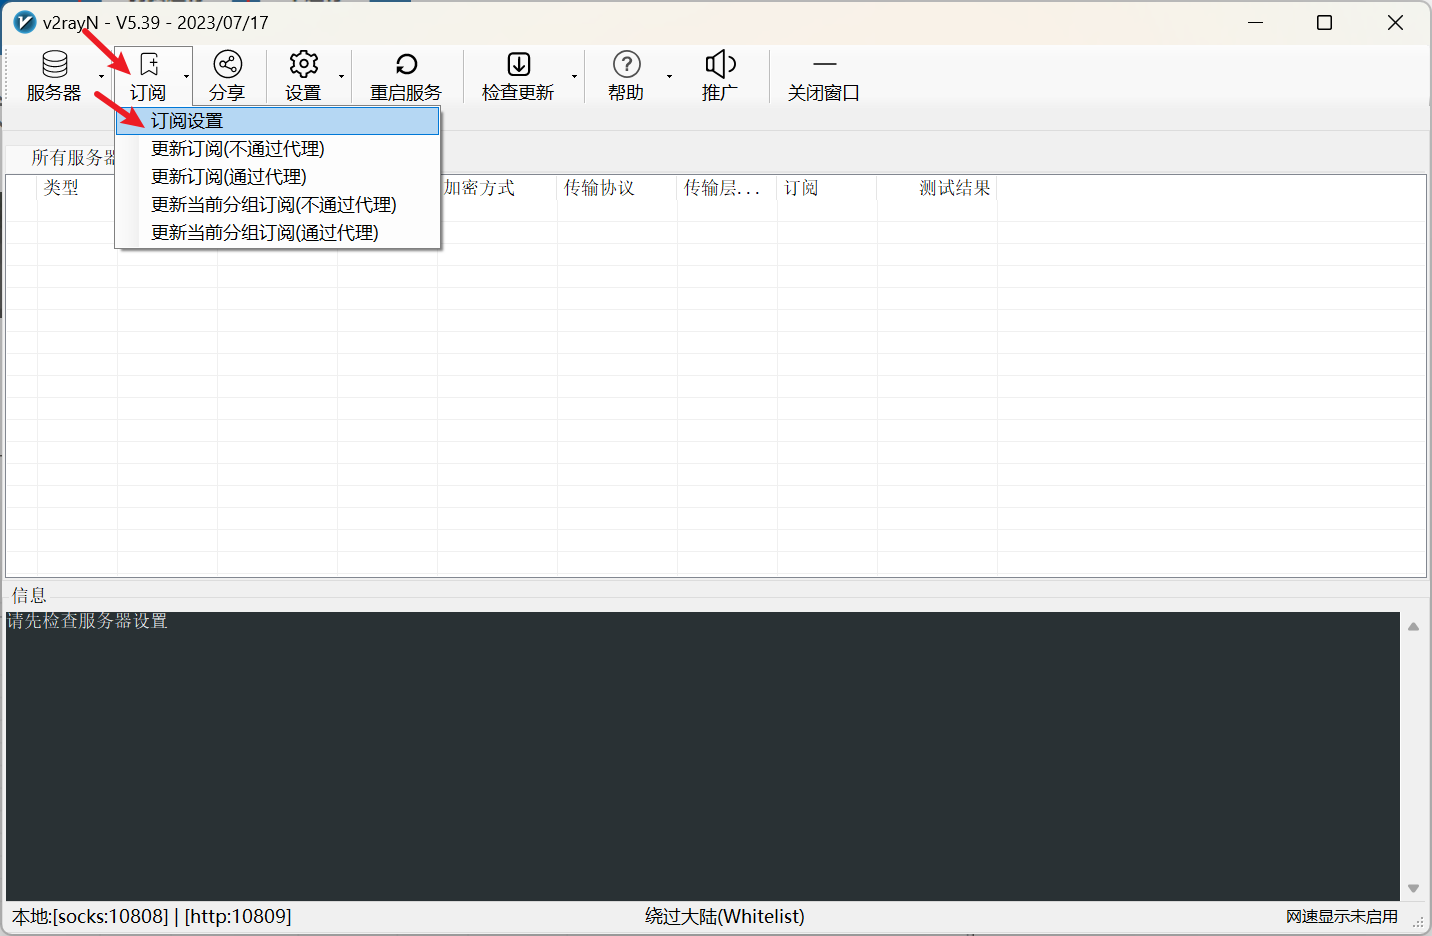The height and width of the screenshot is (936, 1432).
Task: Open the Settings (设置) gear icon
Action: (303, 65)
